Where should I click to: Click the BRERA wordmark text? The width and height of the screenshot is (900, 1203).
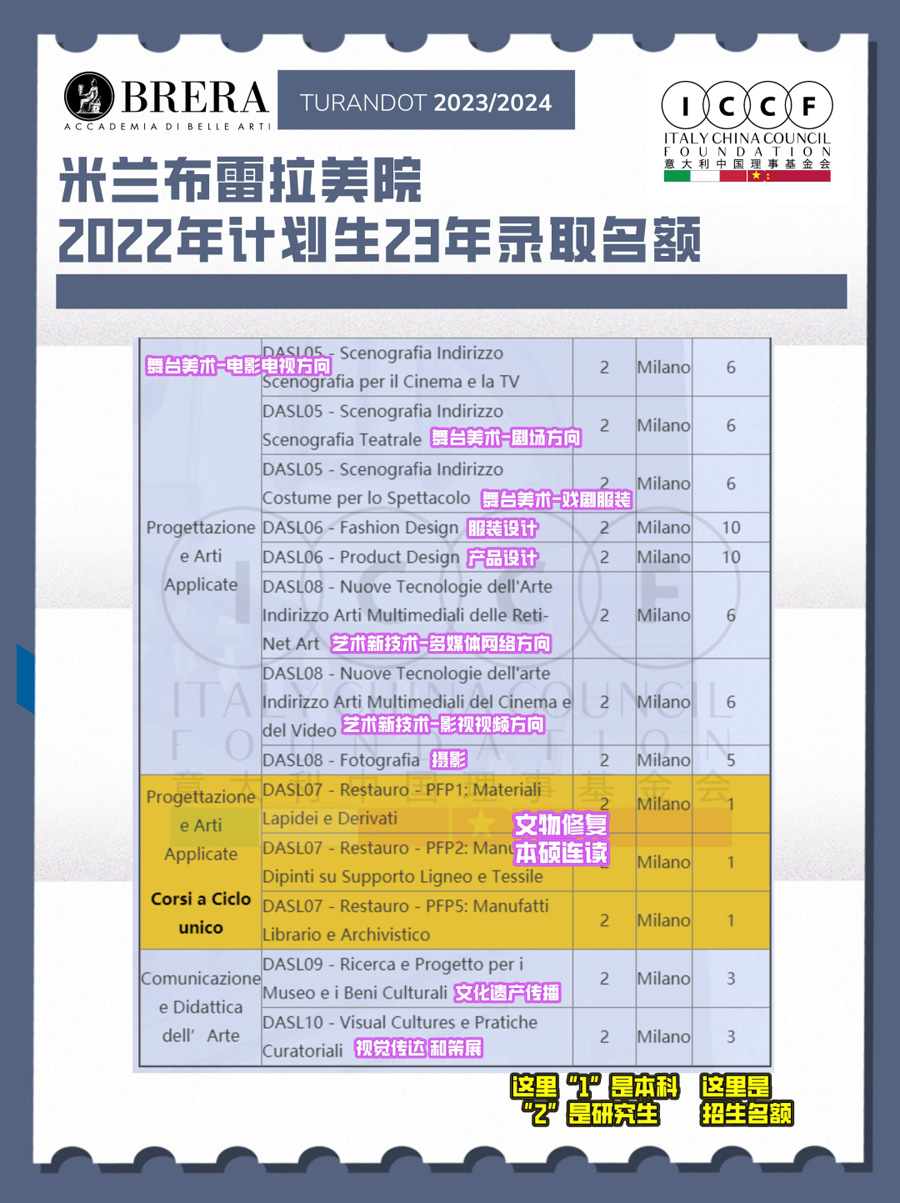pyautogui.click(x=197, y=97)
